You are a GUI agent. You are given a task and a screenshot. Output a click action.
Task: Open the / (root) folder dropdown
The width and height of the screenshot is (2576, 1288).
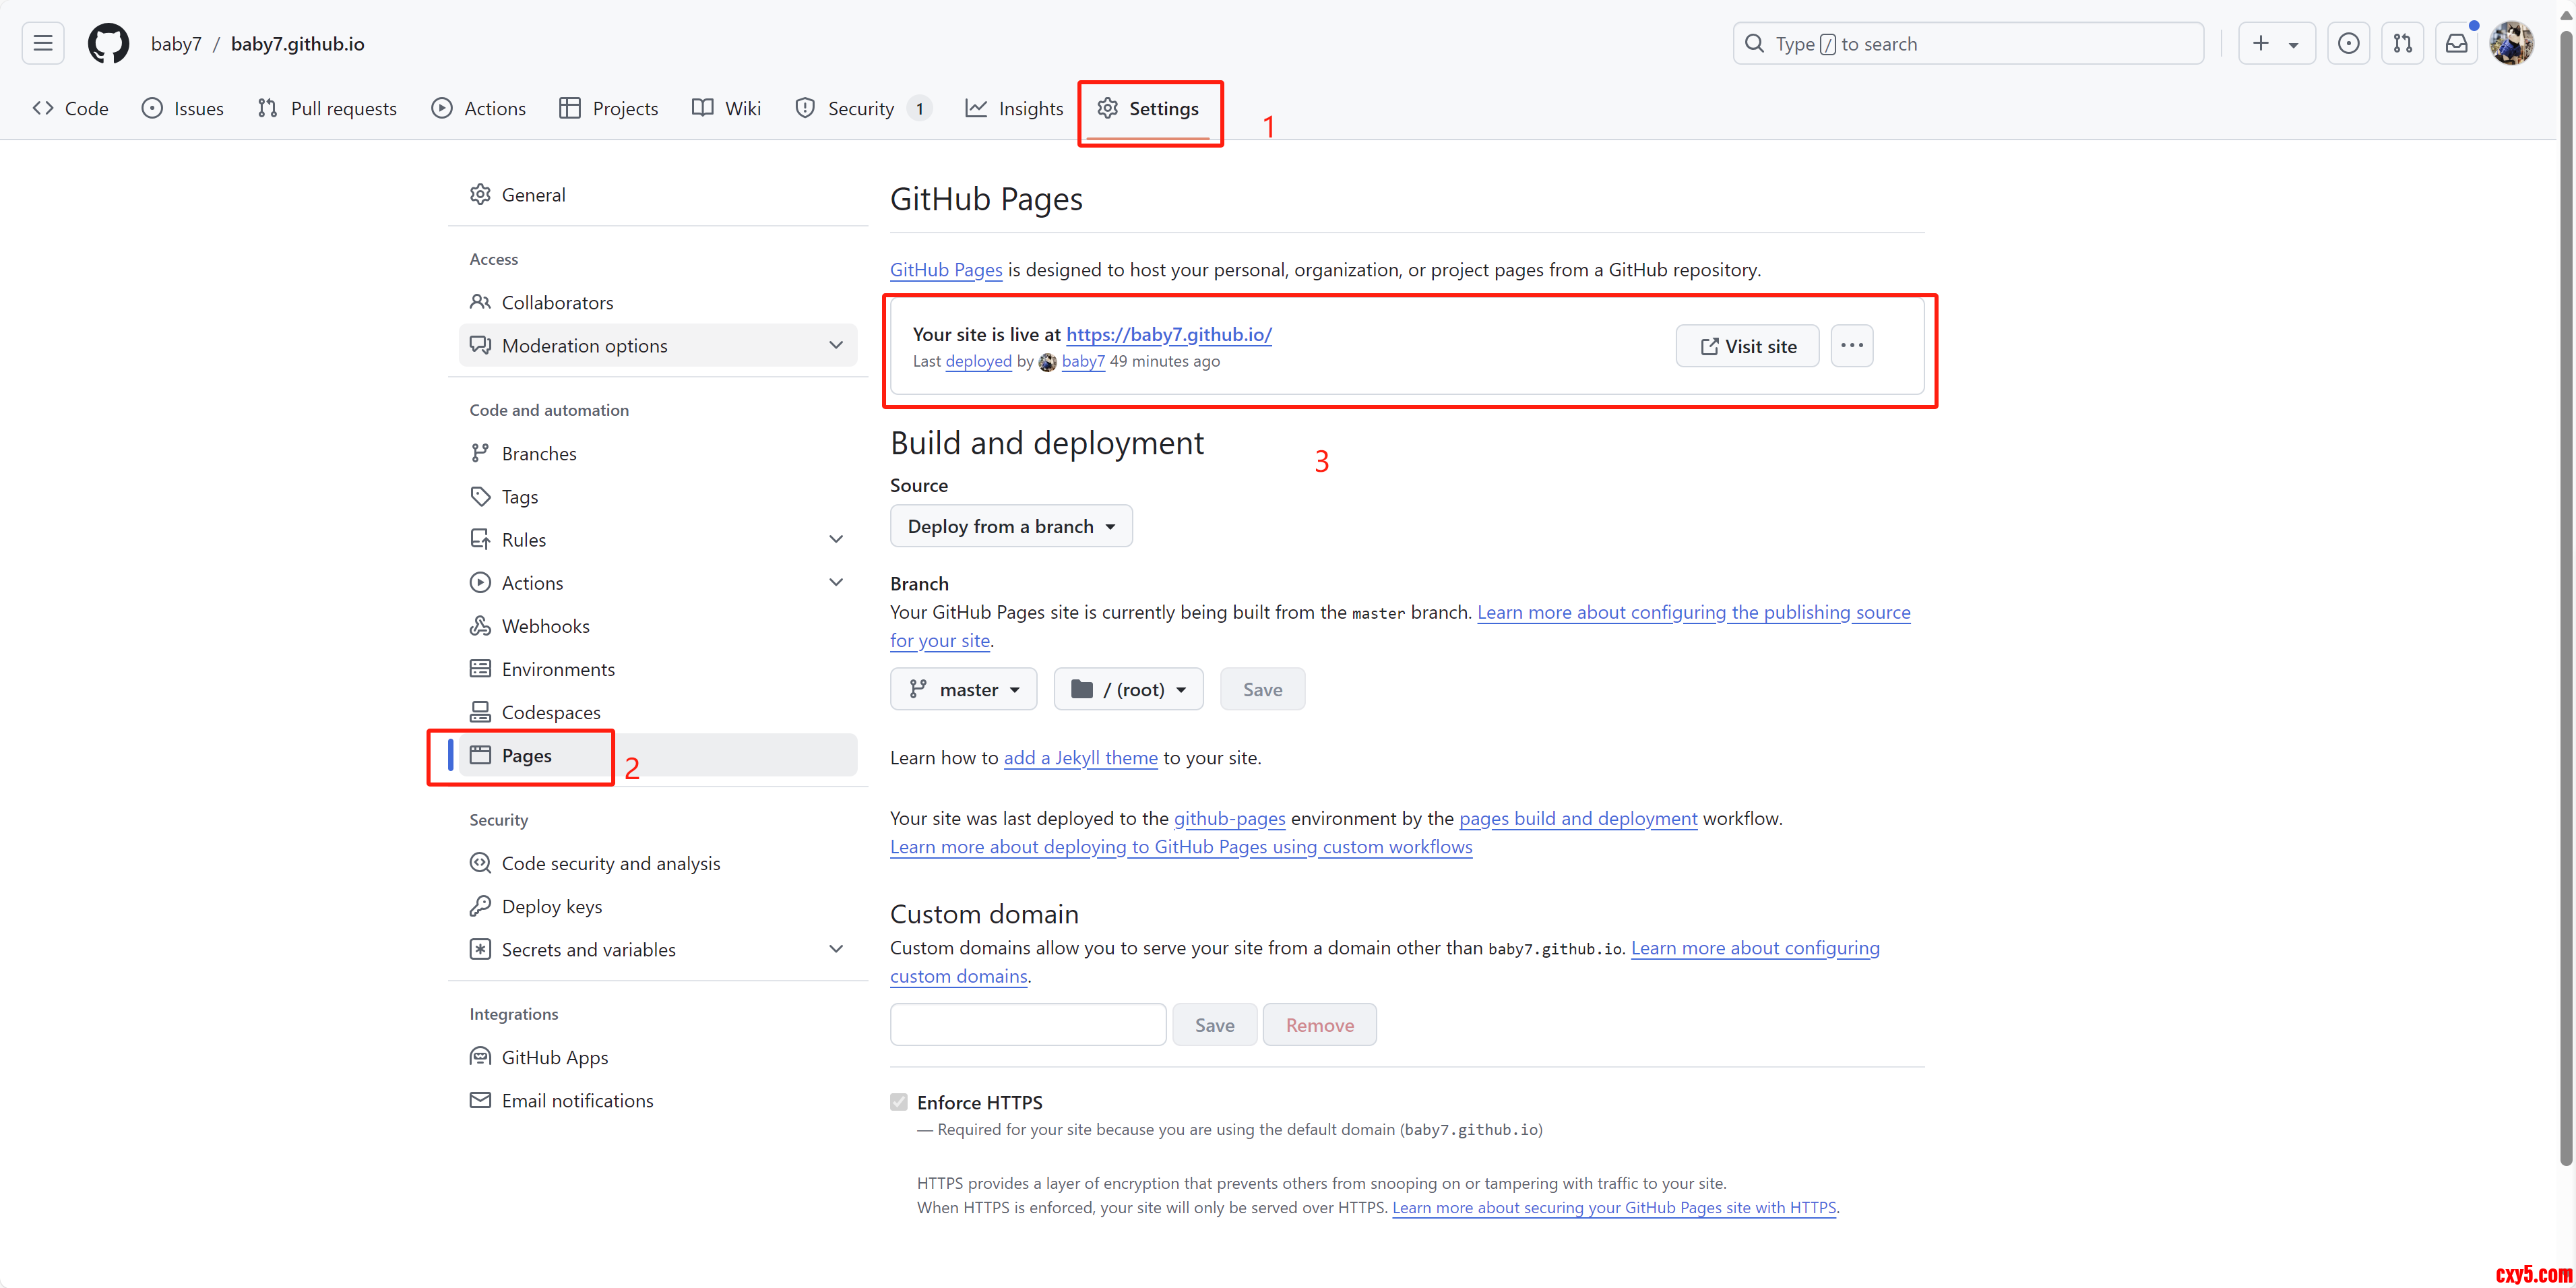pos(1128,689)
